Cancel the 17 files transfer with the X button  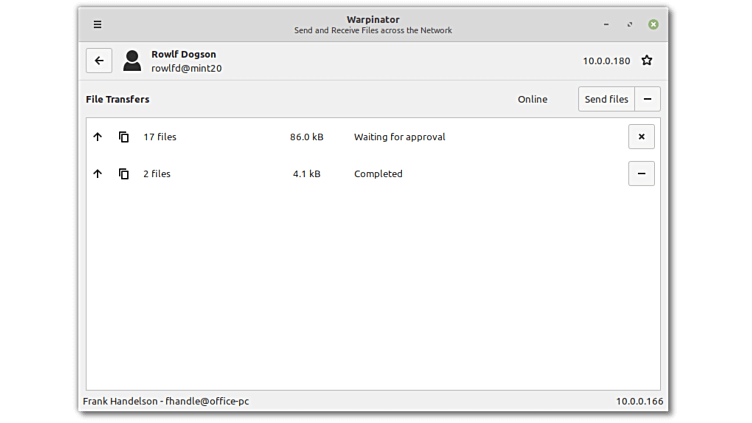click(641, 137)
